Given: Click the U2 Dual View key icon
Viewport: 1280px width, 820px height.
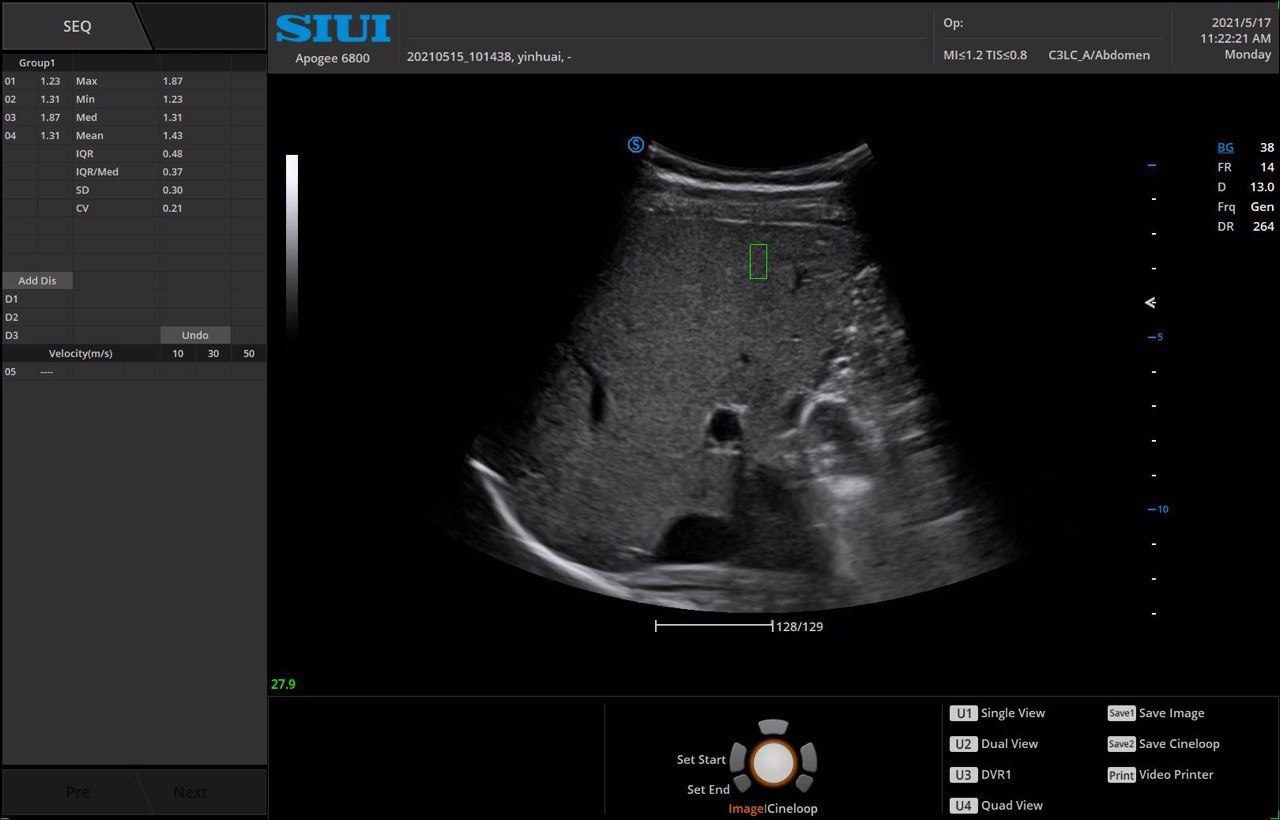Looking at the screenshot, I should 963,744.
